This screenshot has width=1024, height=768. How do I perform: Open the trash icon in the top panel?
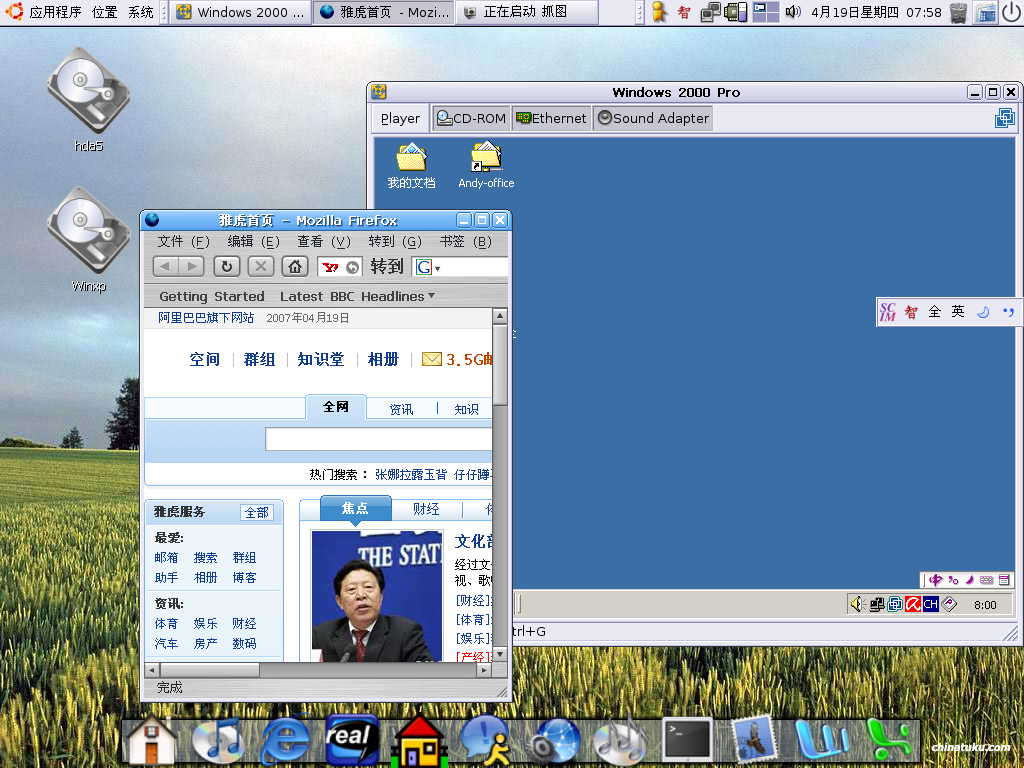coord(959,12)
